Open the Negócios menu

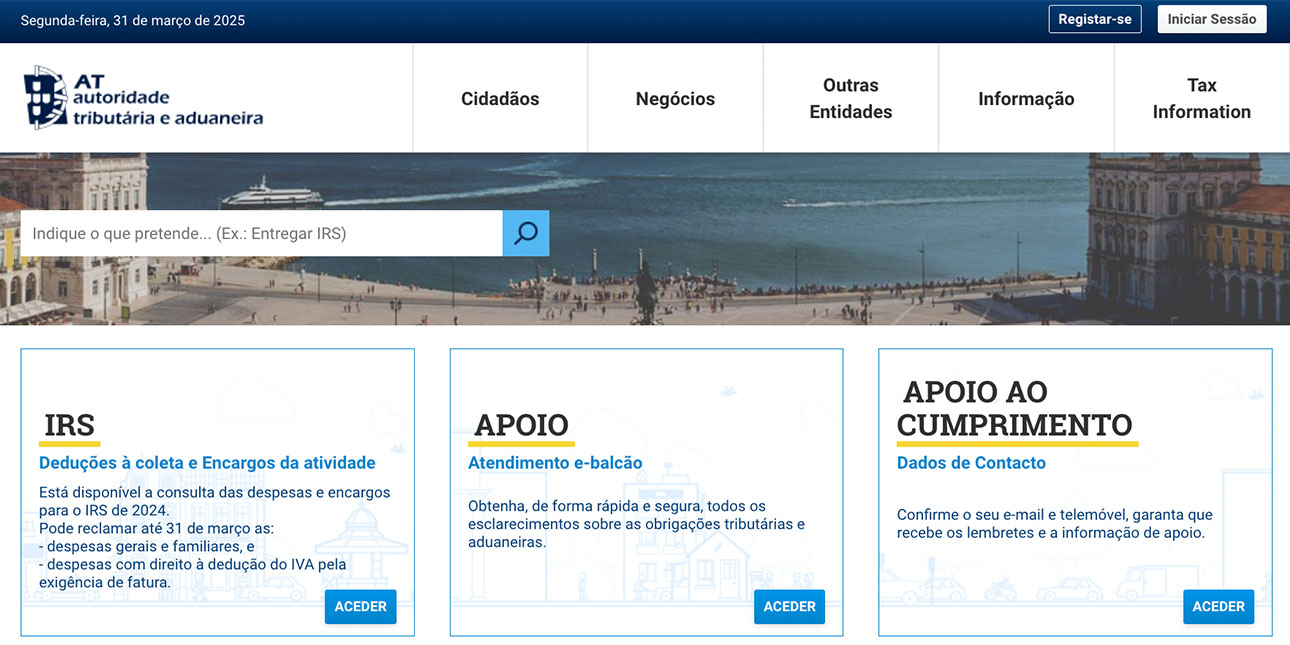[675, 98]
